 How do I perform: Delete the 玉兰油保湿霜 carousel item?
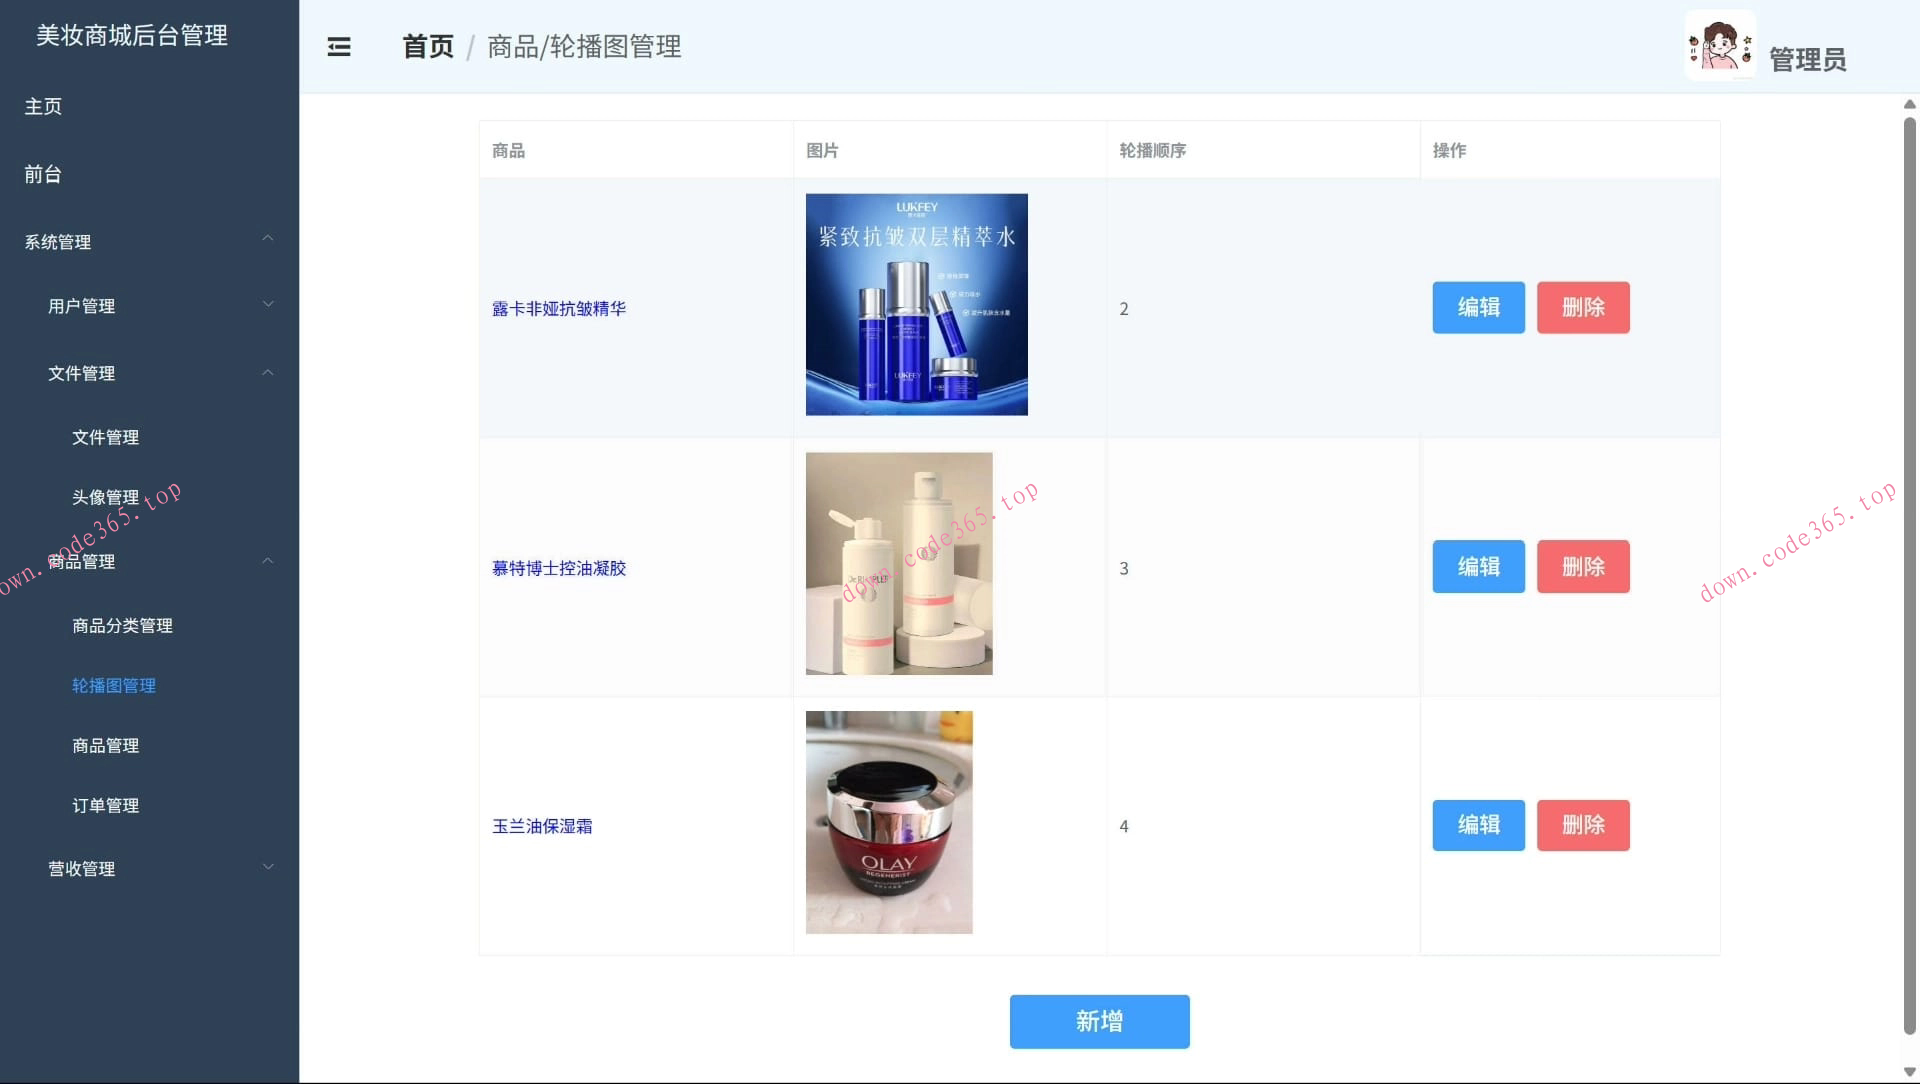[1582, 825]
